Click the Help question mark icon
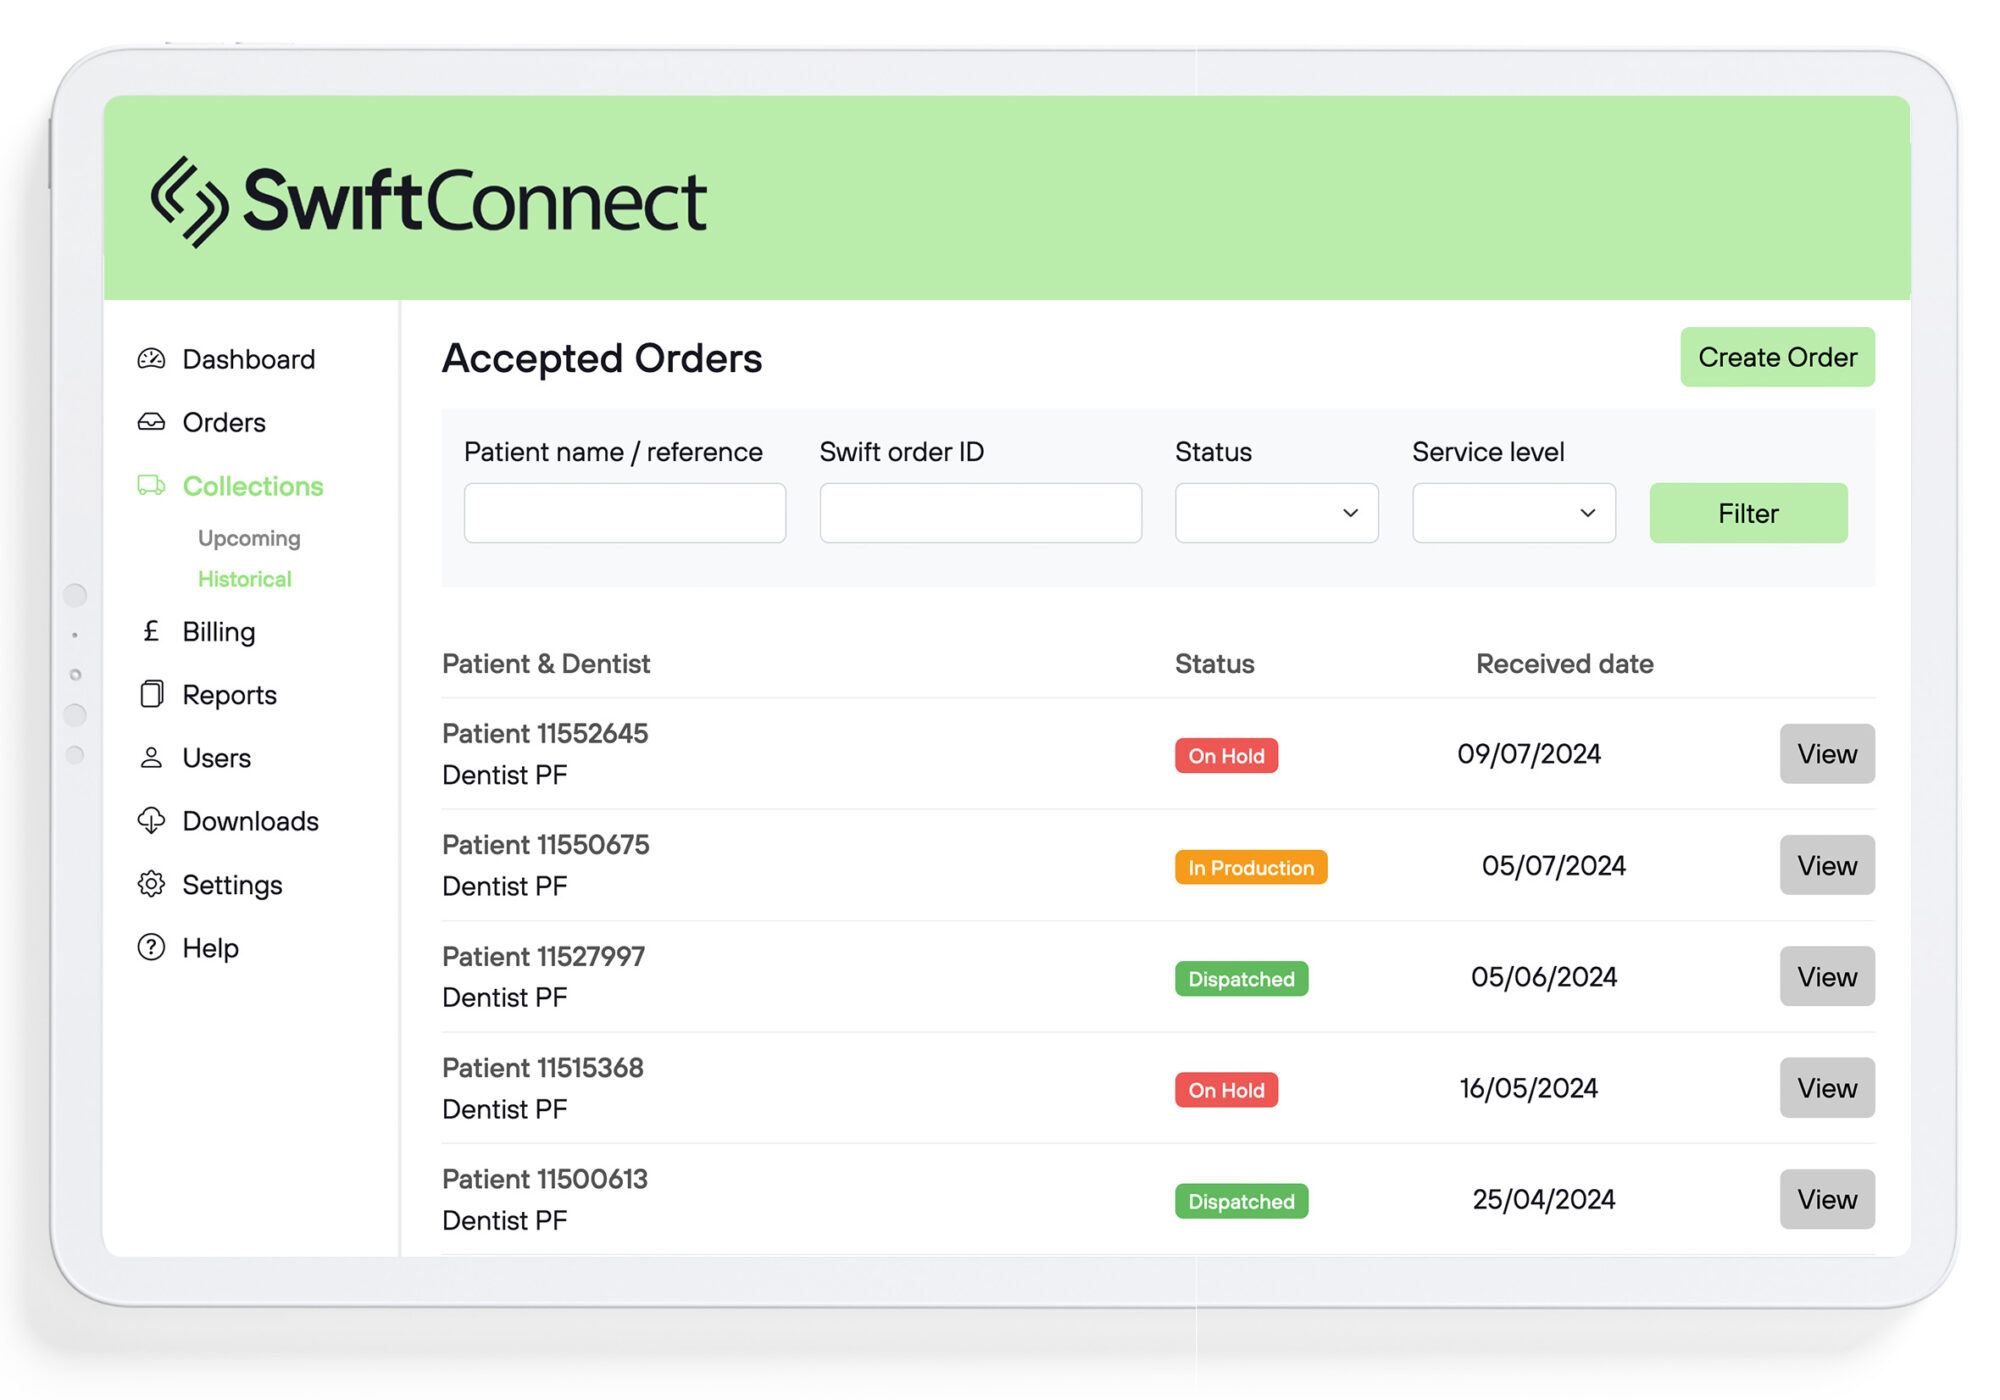Viewport: 2000px width, 1400px height. click(151, 947)
